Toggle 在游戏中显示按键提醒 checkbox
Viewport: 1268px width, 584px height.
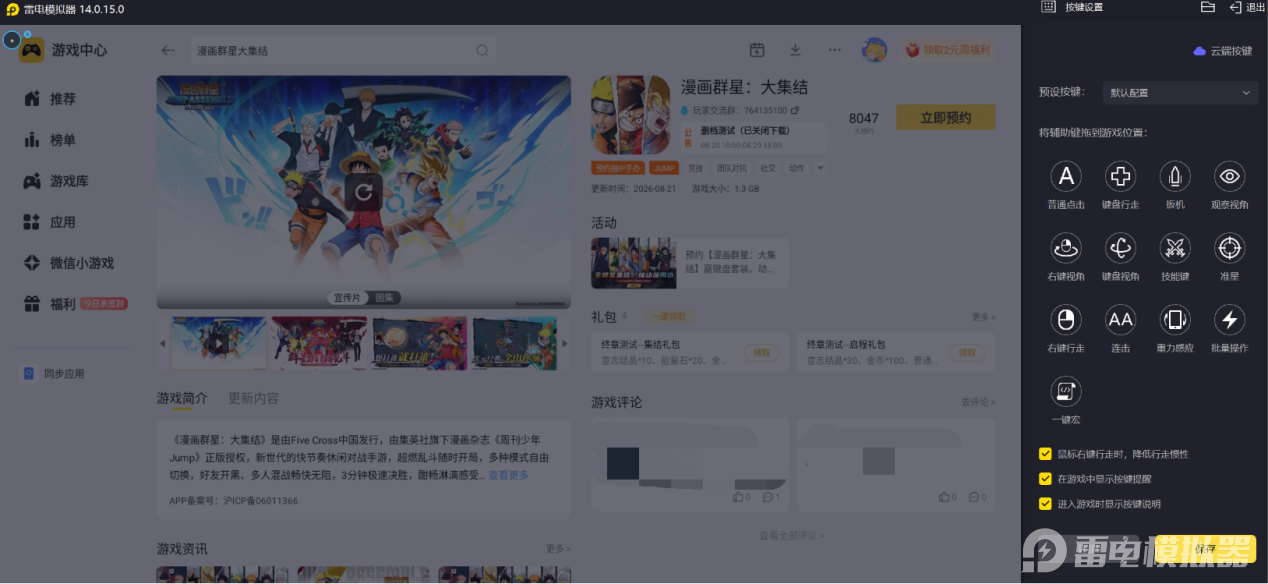pyautogui.click(x=1046, y=478)
